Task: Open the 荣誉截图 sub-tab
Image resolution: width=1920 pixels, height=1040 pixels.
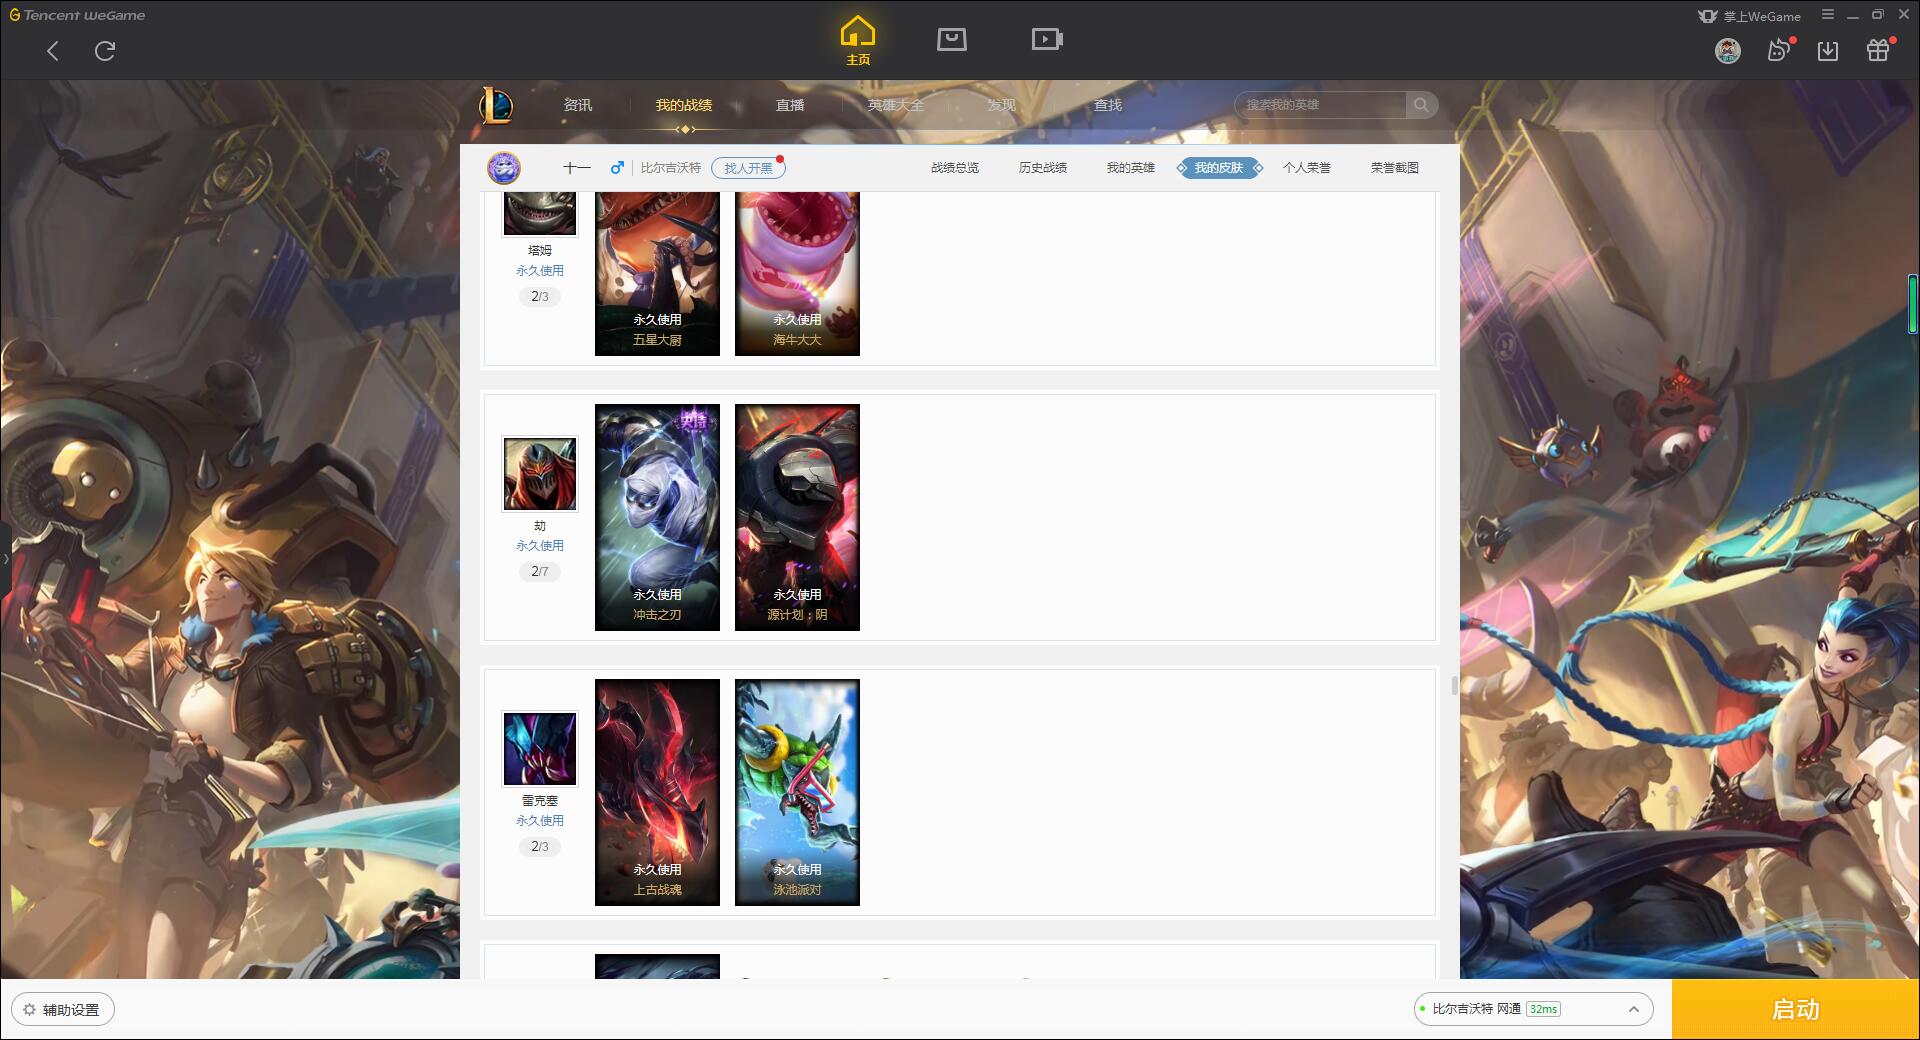Action: 1395,168
